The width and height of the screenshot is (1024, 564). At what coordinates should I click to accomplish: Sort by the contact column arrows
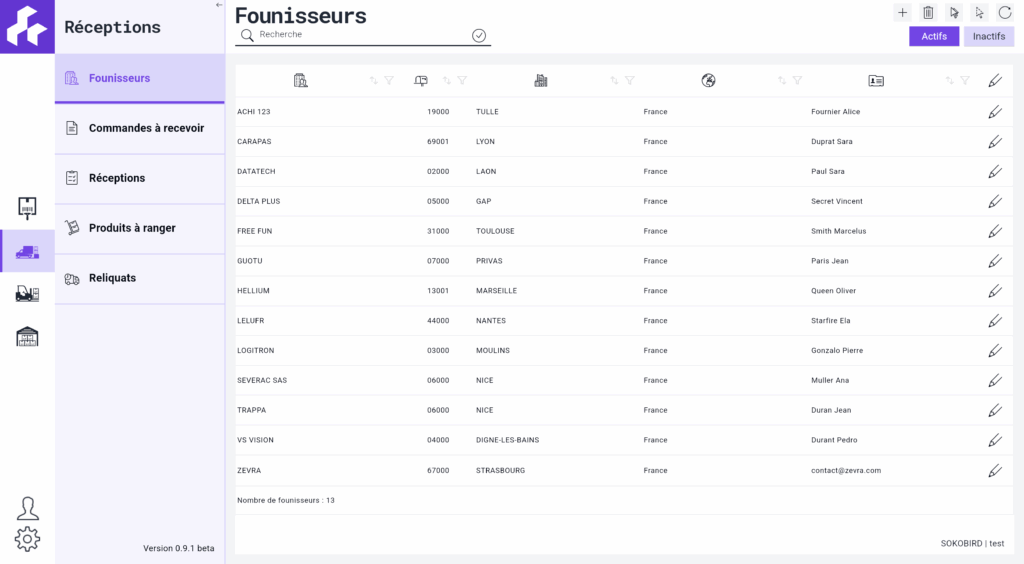[x=950, y=80]
